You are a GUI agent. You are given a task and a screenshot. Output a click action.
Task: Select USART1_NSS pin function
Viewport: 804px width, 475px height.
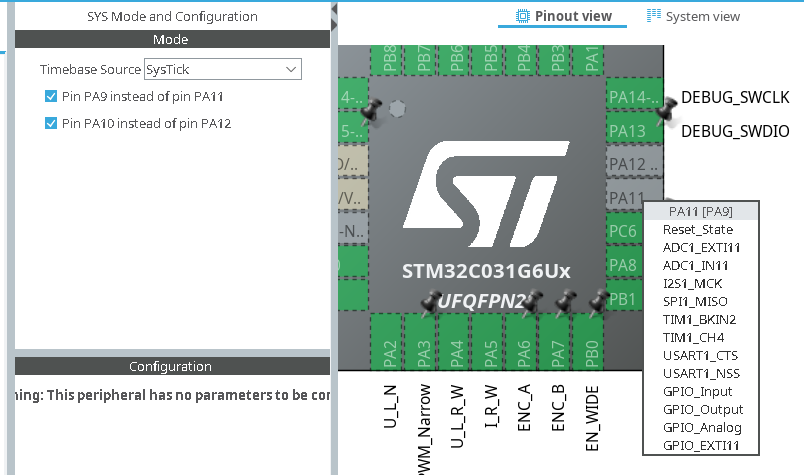[700, 373]
